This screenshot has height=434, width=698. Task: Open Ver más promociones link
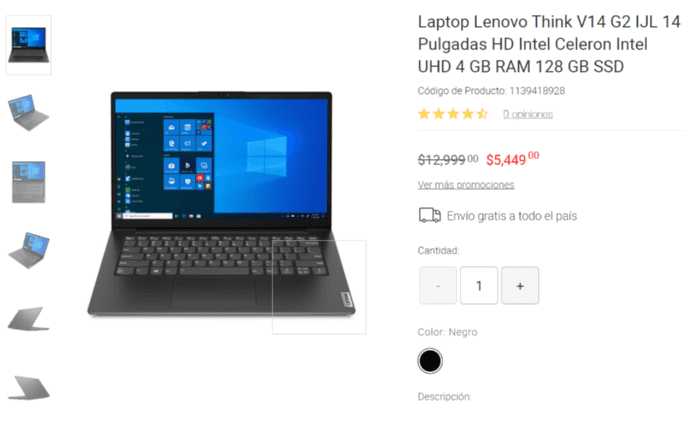click(466, 185)
